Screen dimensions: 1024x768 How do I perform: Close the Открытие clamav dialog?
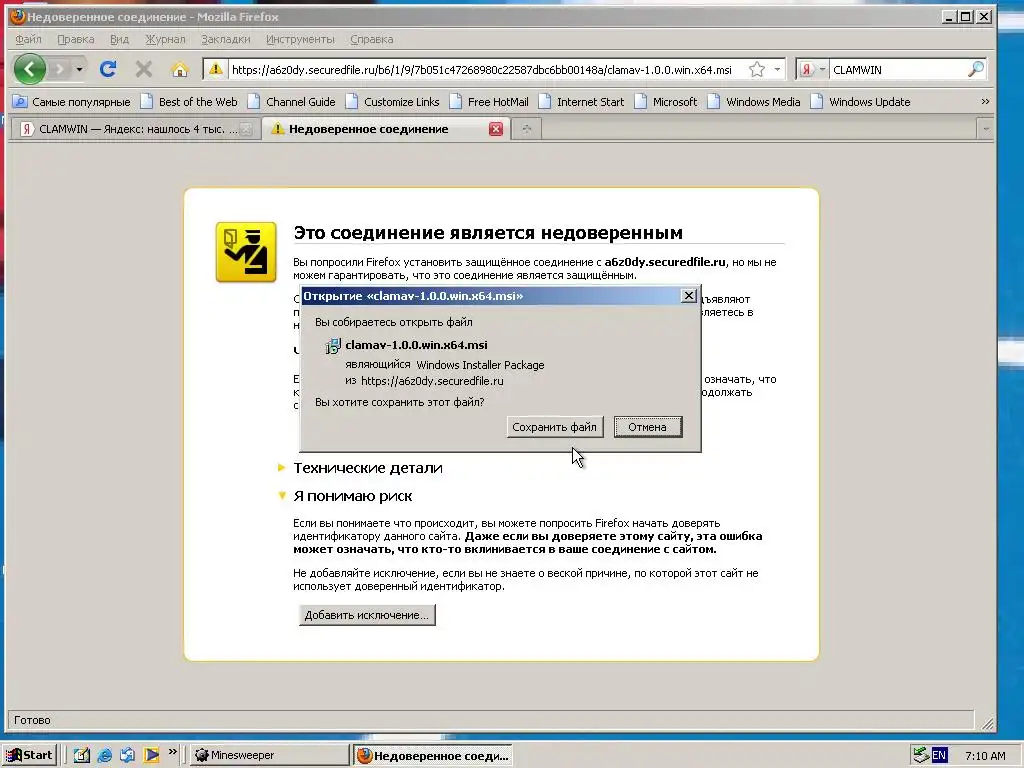(x=688, y=296)
